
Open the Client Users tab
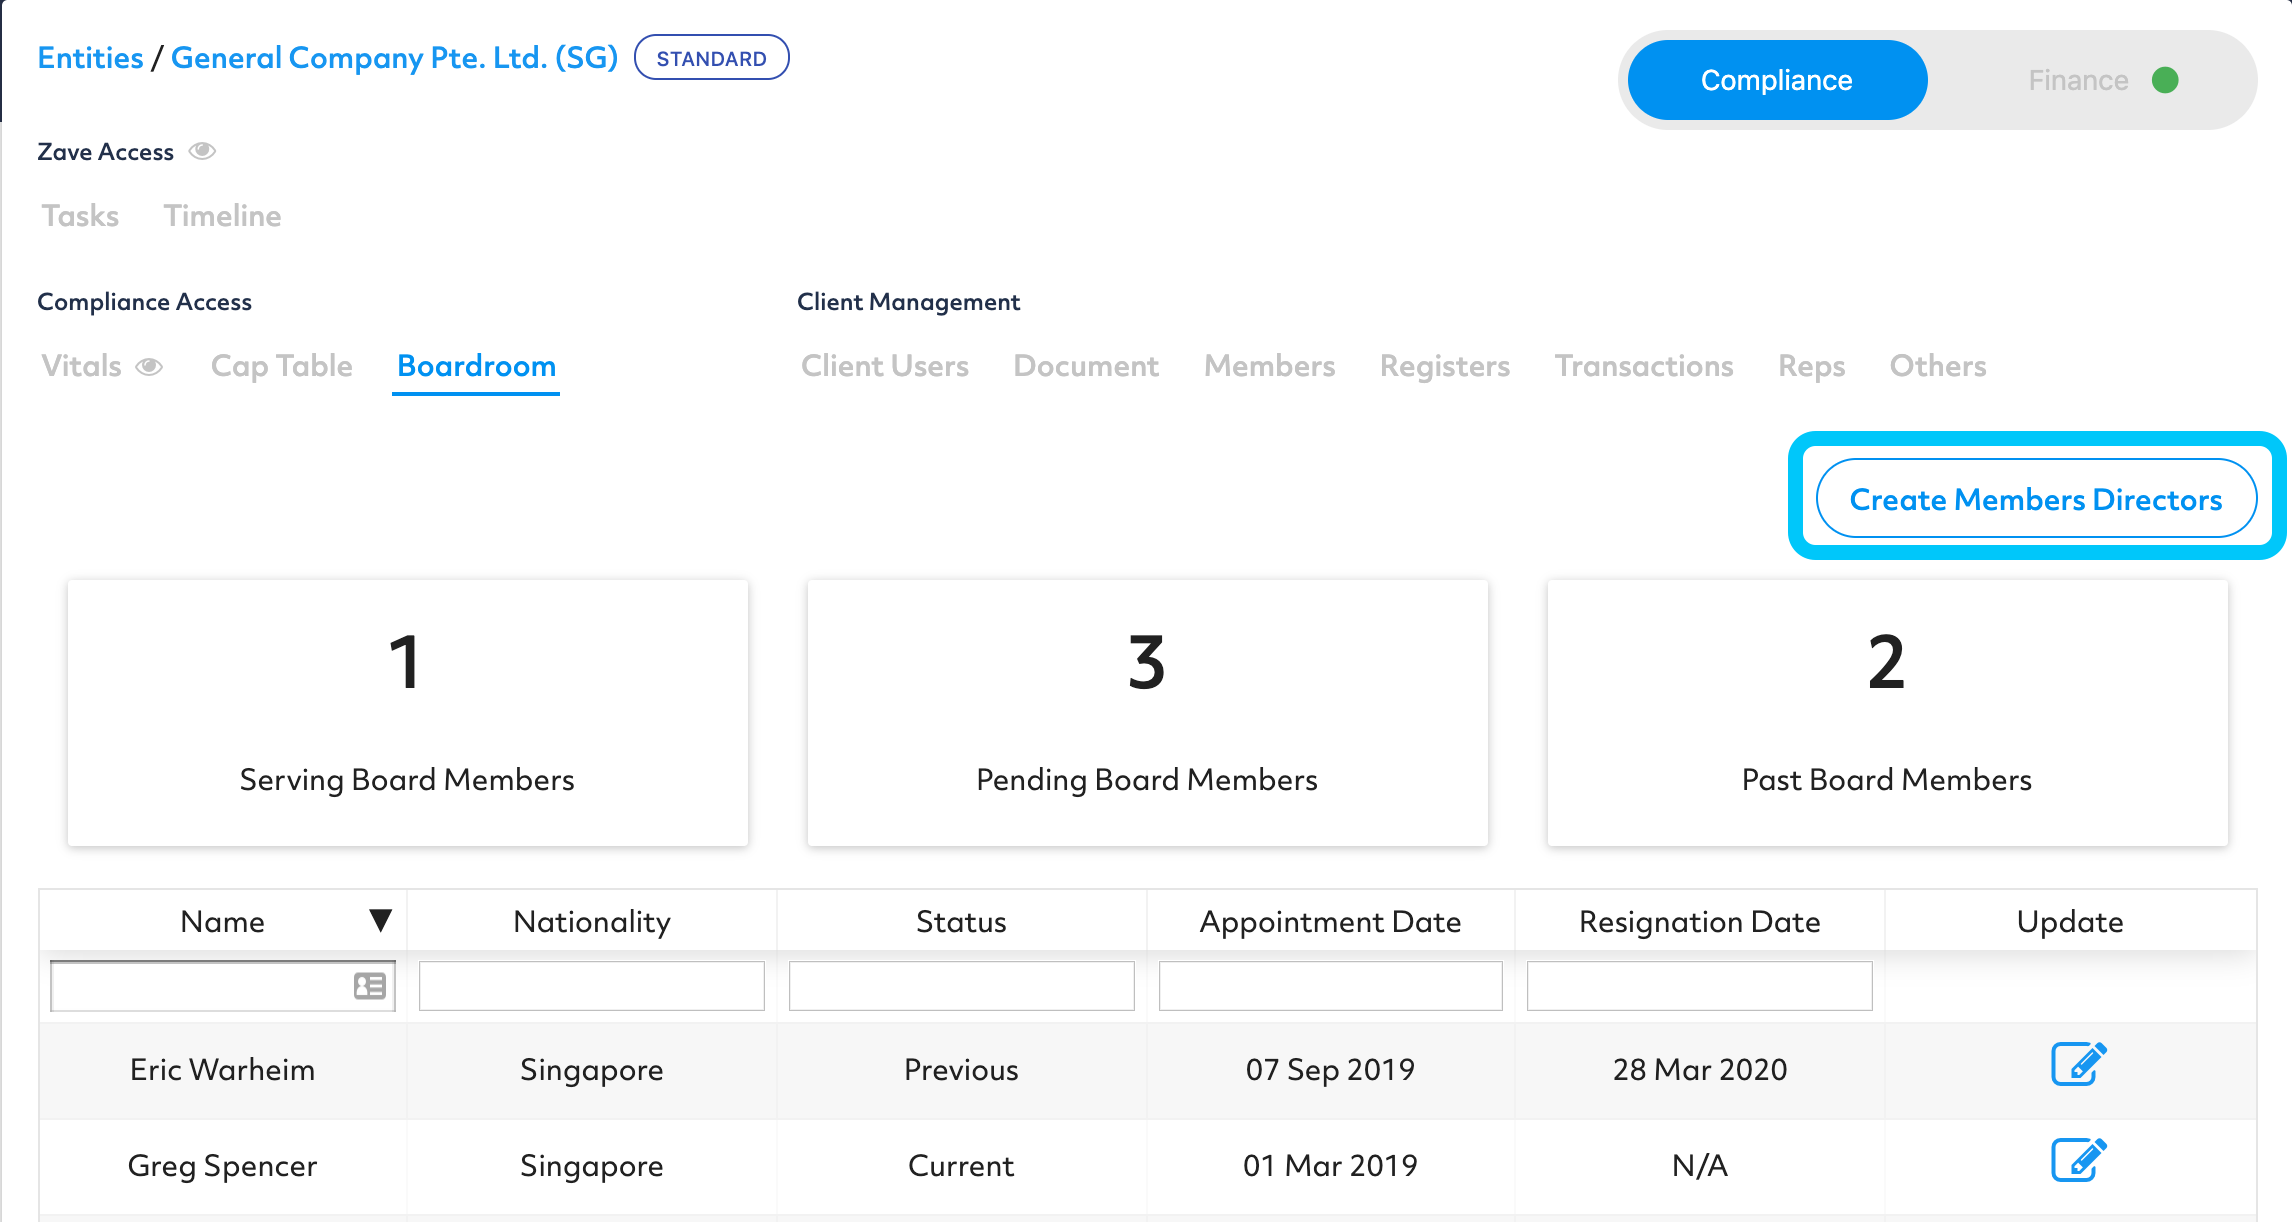885,366
